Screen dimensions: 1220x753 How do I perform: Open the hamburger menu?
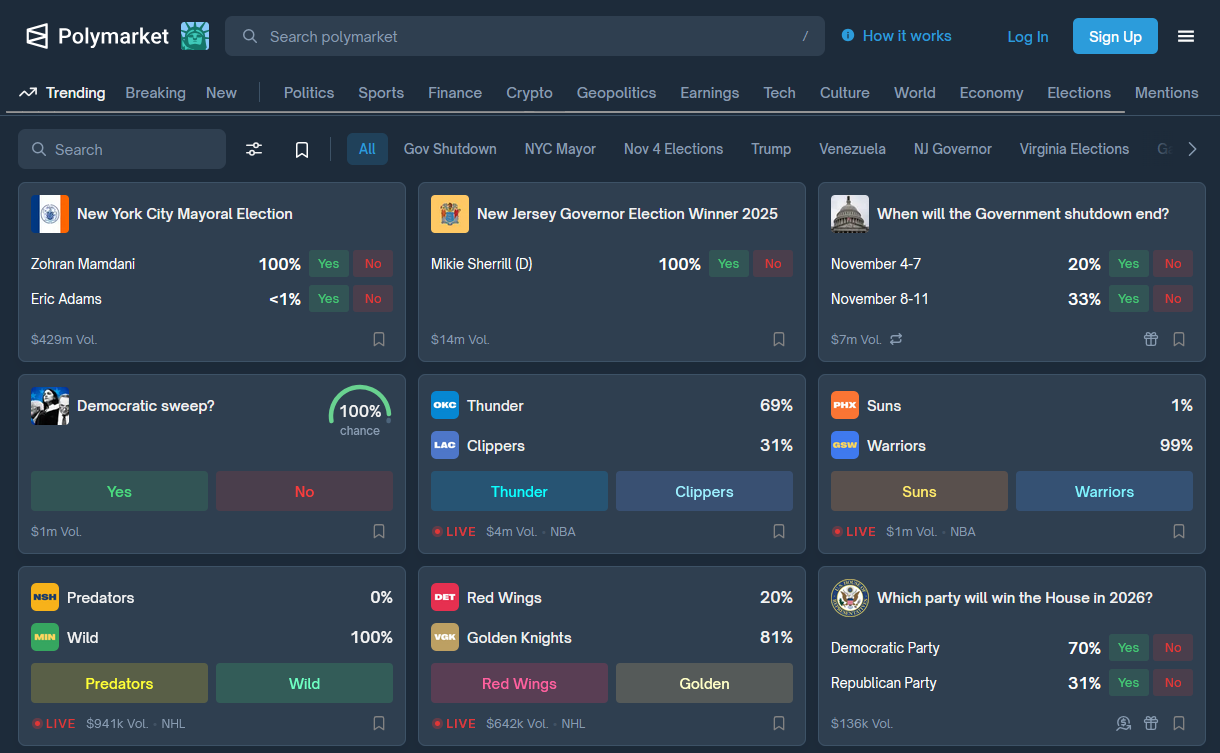[x=1186, y=36]
